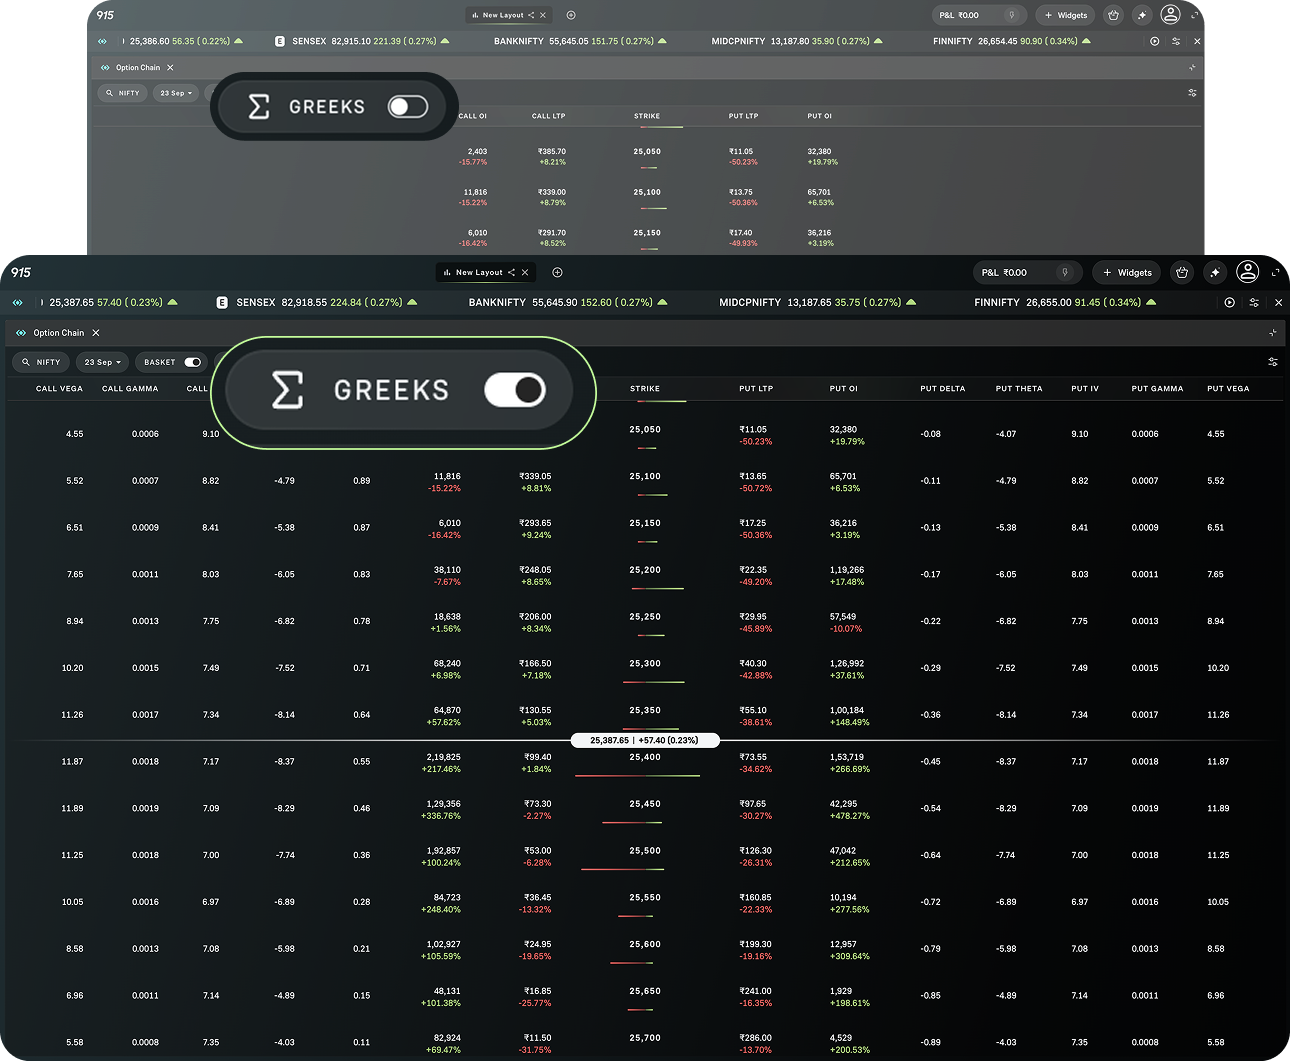
Task: Open ticker settings sliders icon in the foreground window
Action: [1254, 302]
